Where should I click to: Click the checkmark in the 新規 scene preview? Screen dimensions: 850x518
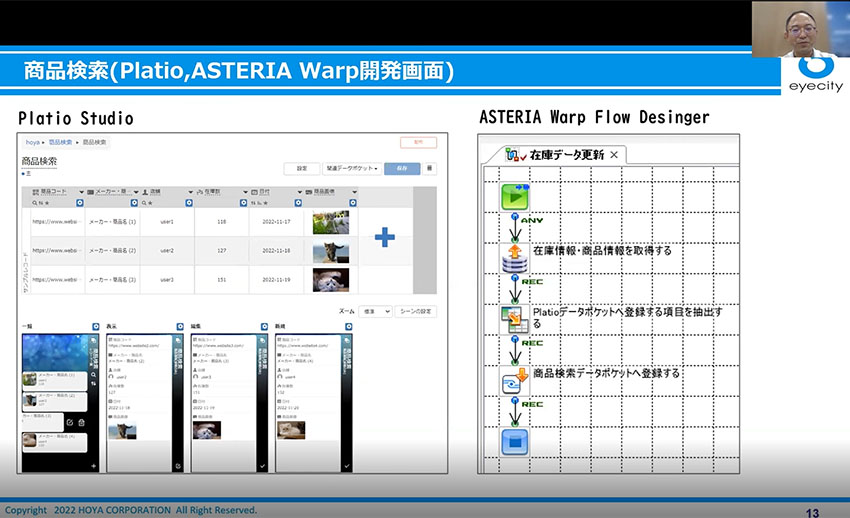[346, 466]
